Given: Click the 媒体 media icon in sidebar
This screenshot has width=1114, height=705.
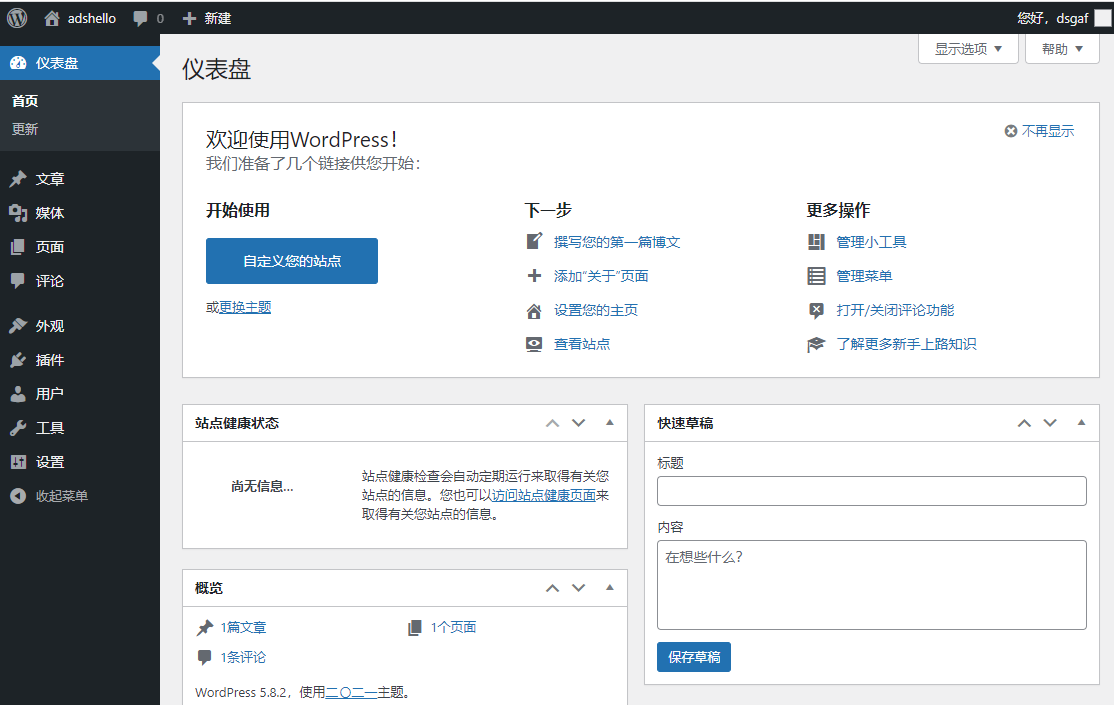Looking at the screenshot, I should coord(18,213).
